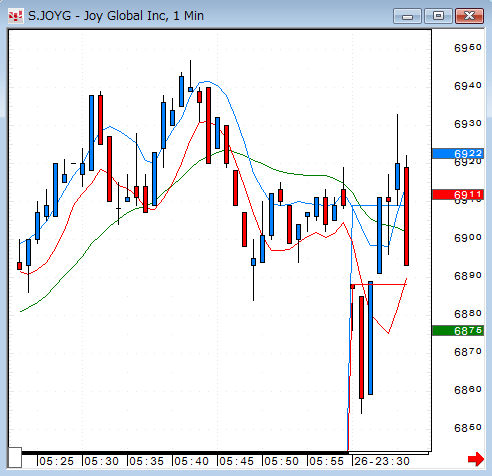The image size is (492, 476).
Task: Click the 05:40 time axis marker
Action: pyautogui.click(x=191, y=461)
